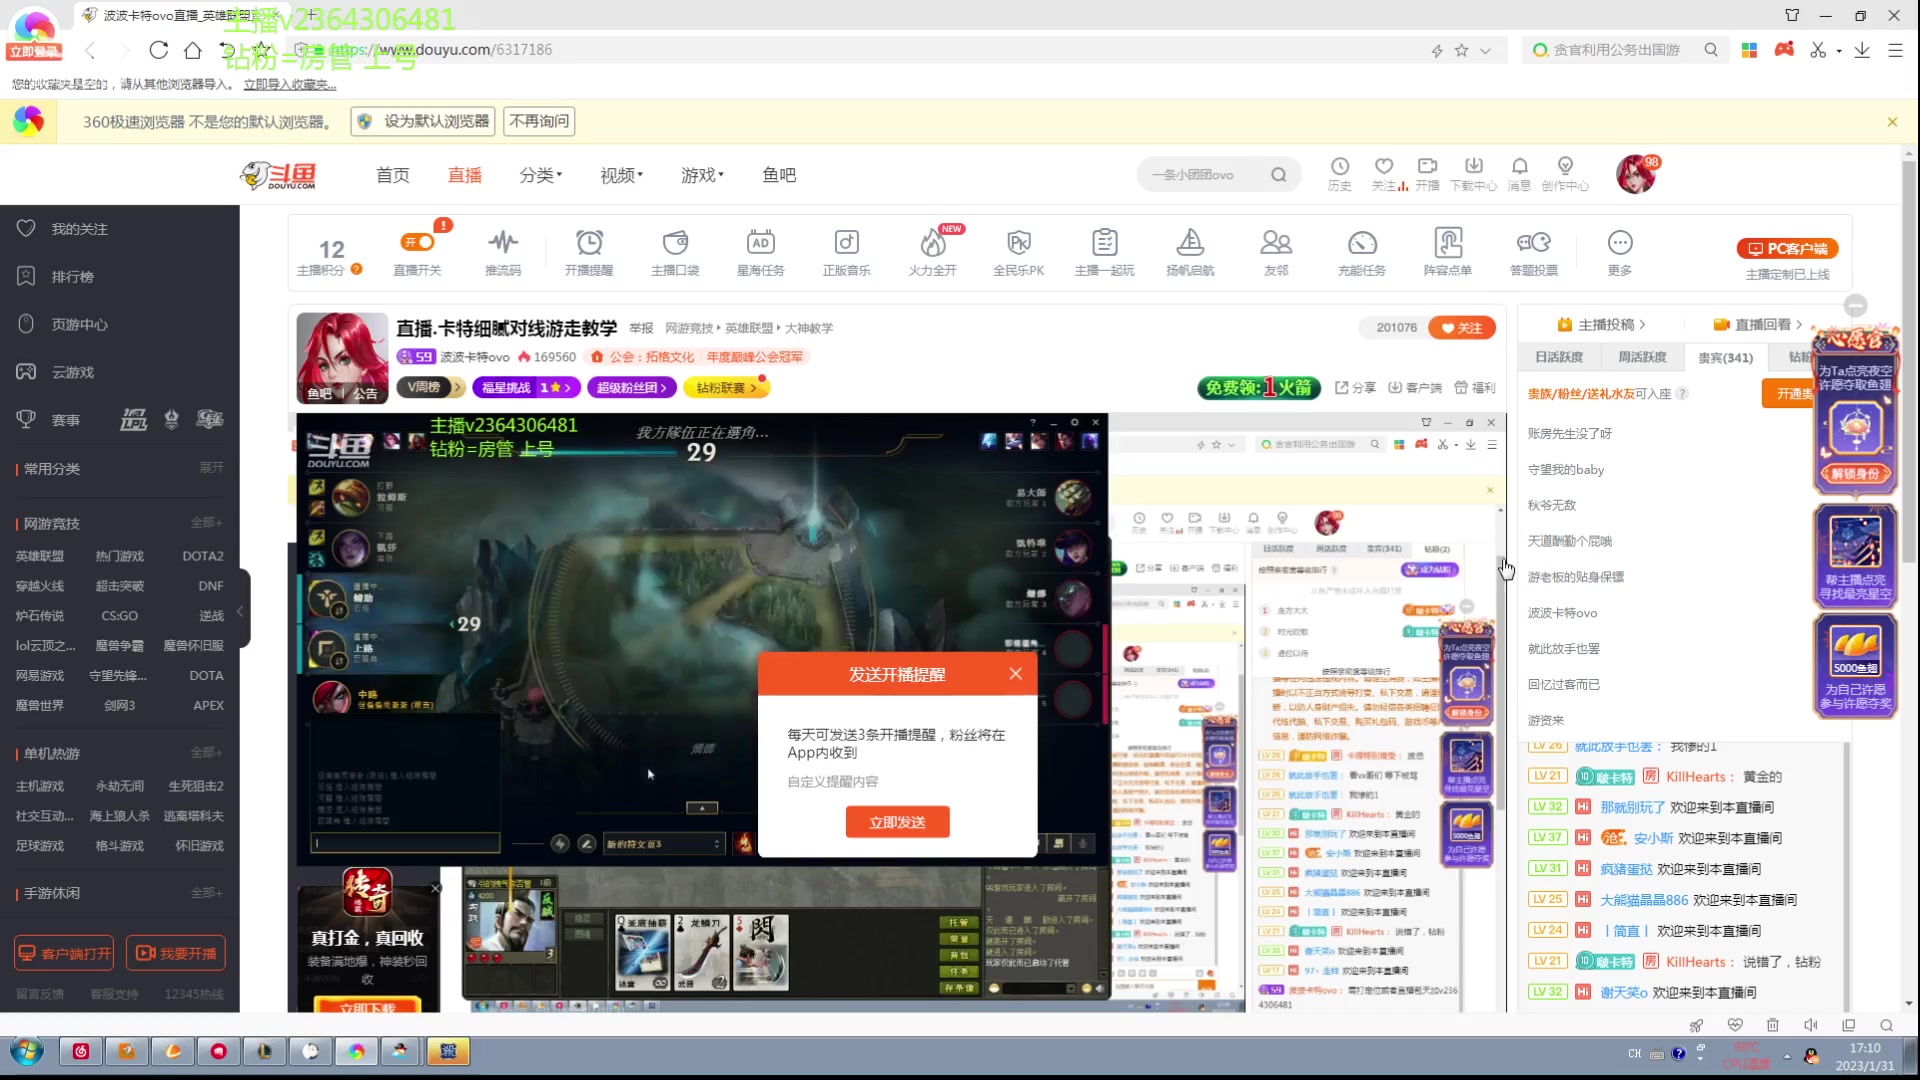Open the 全民乐PK icon
Screen dimensions: 1920x1080
tap(1018, 253)
